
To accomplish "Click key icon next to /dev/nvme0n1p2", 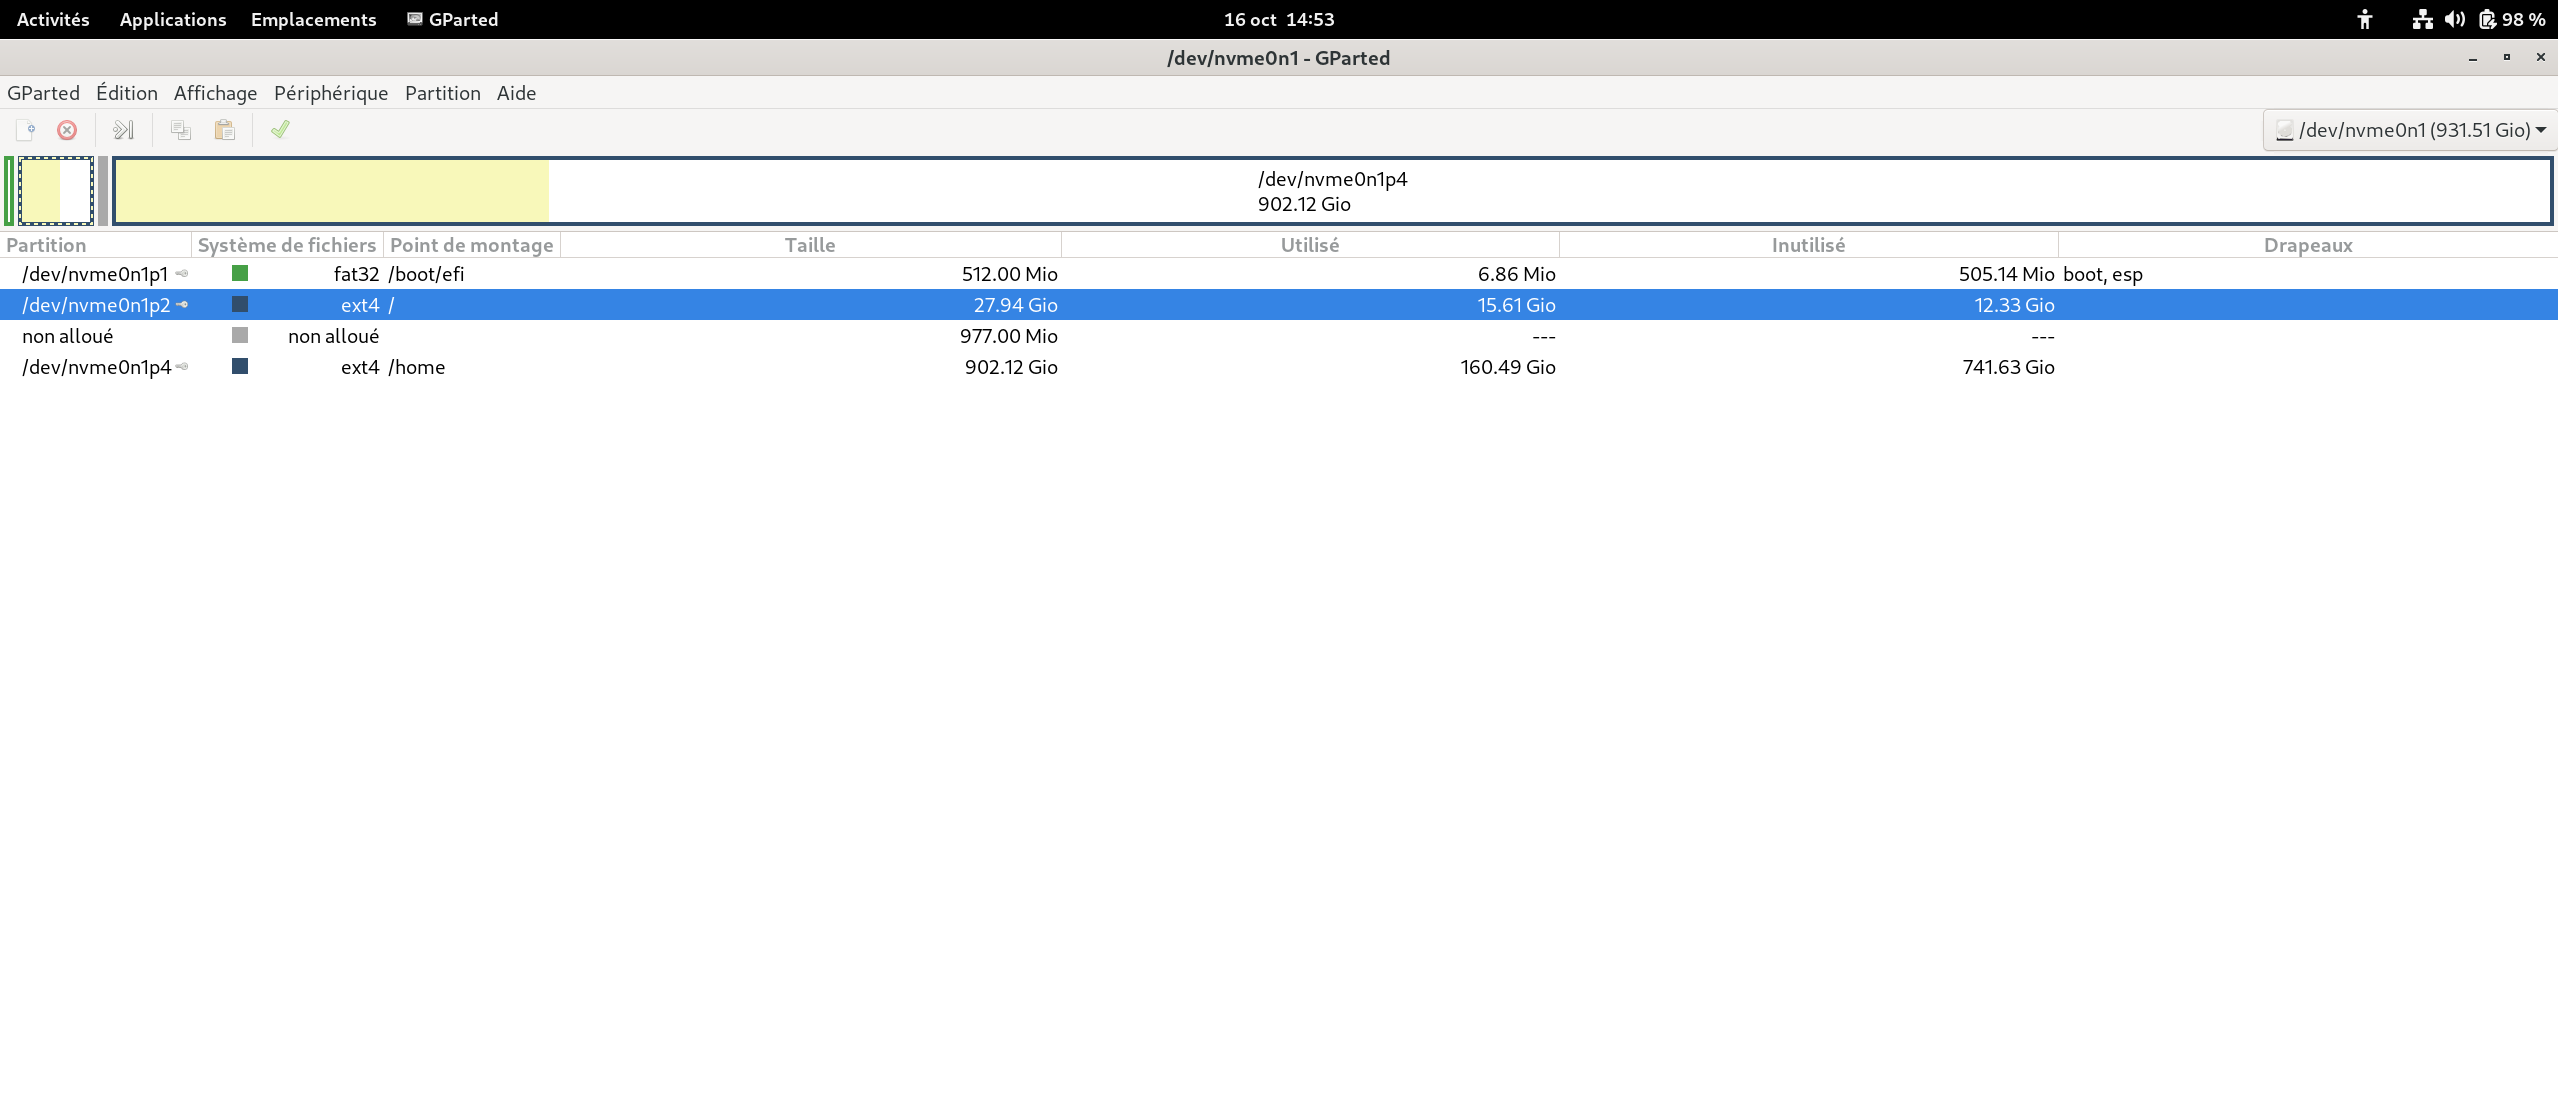I will 182,304.
